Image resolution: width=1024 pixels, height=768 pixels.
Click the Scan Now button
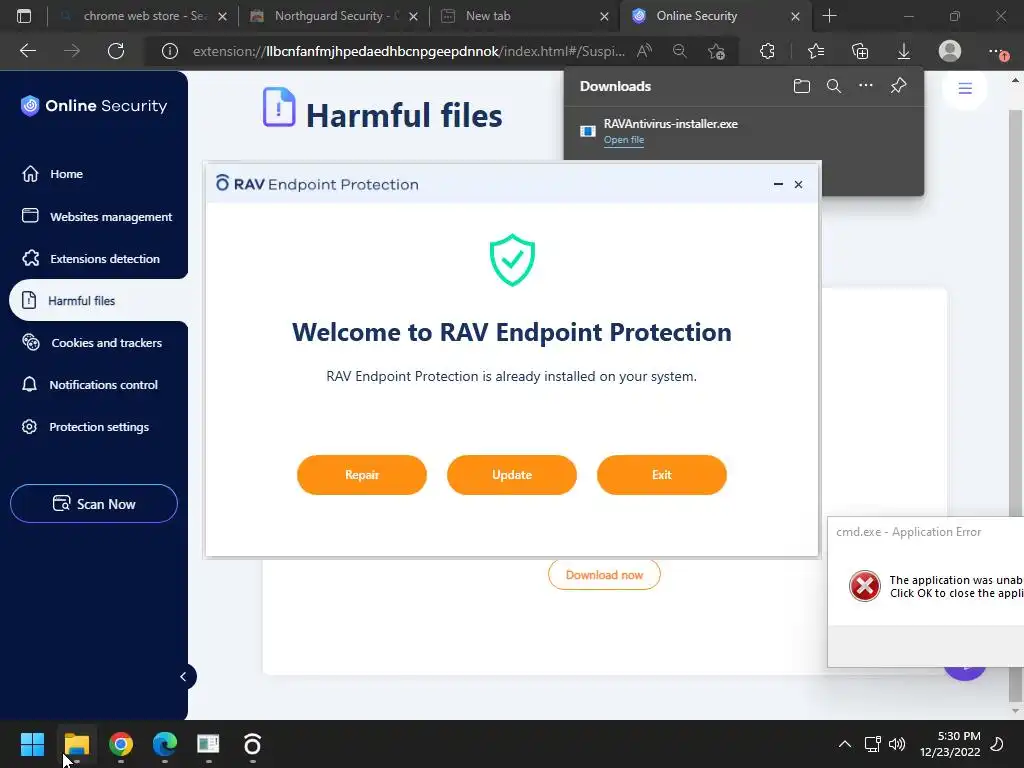pyautogui.click(x=94, y=504)
